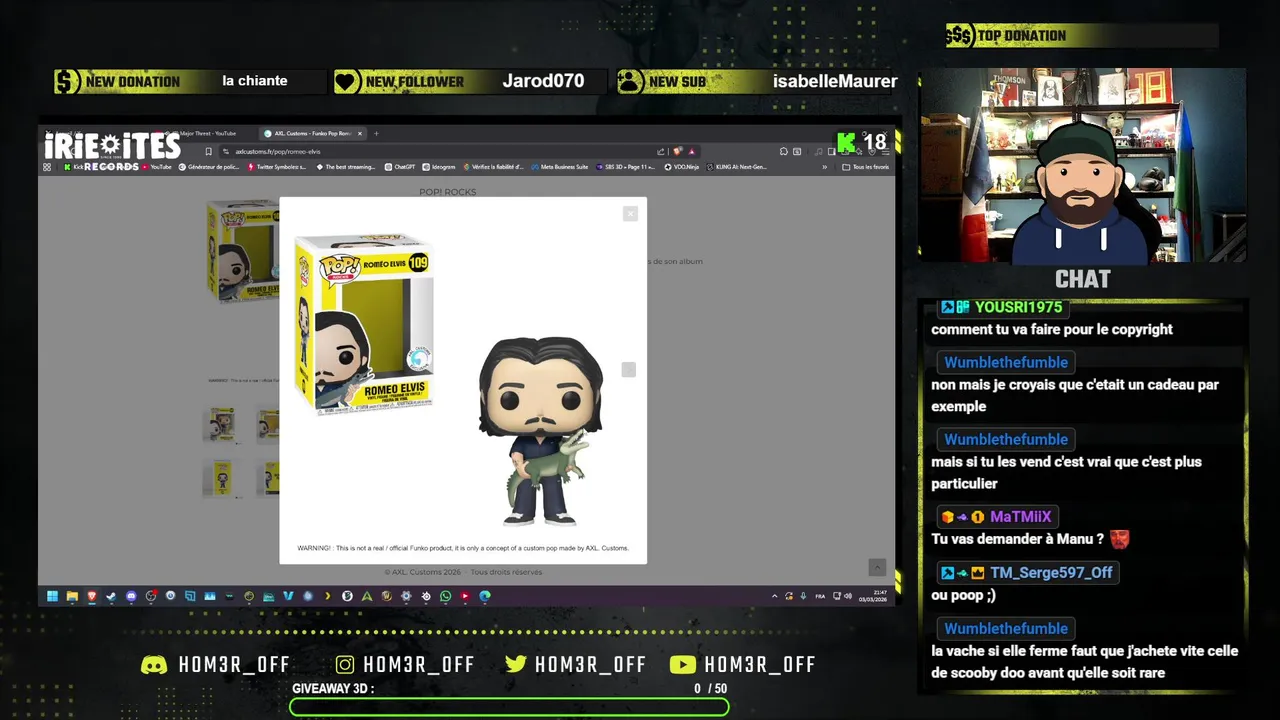Open the Tous les favoris folder
1280x720 pixels.
(866, 167)
